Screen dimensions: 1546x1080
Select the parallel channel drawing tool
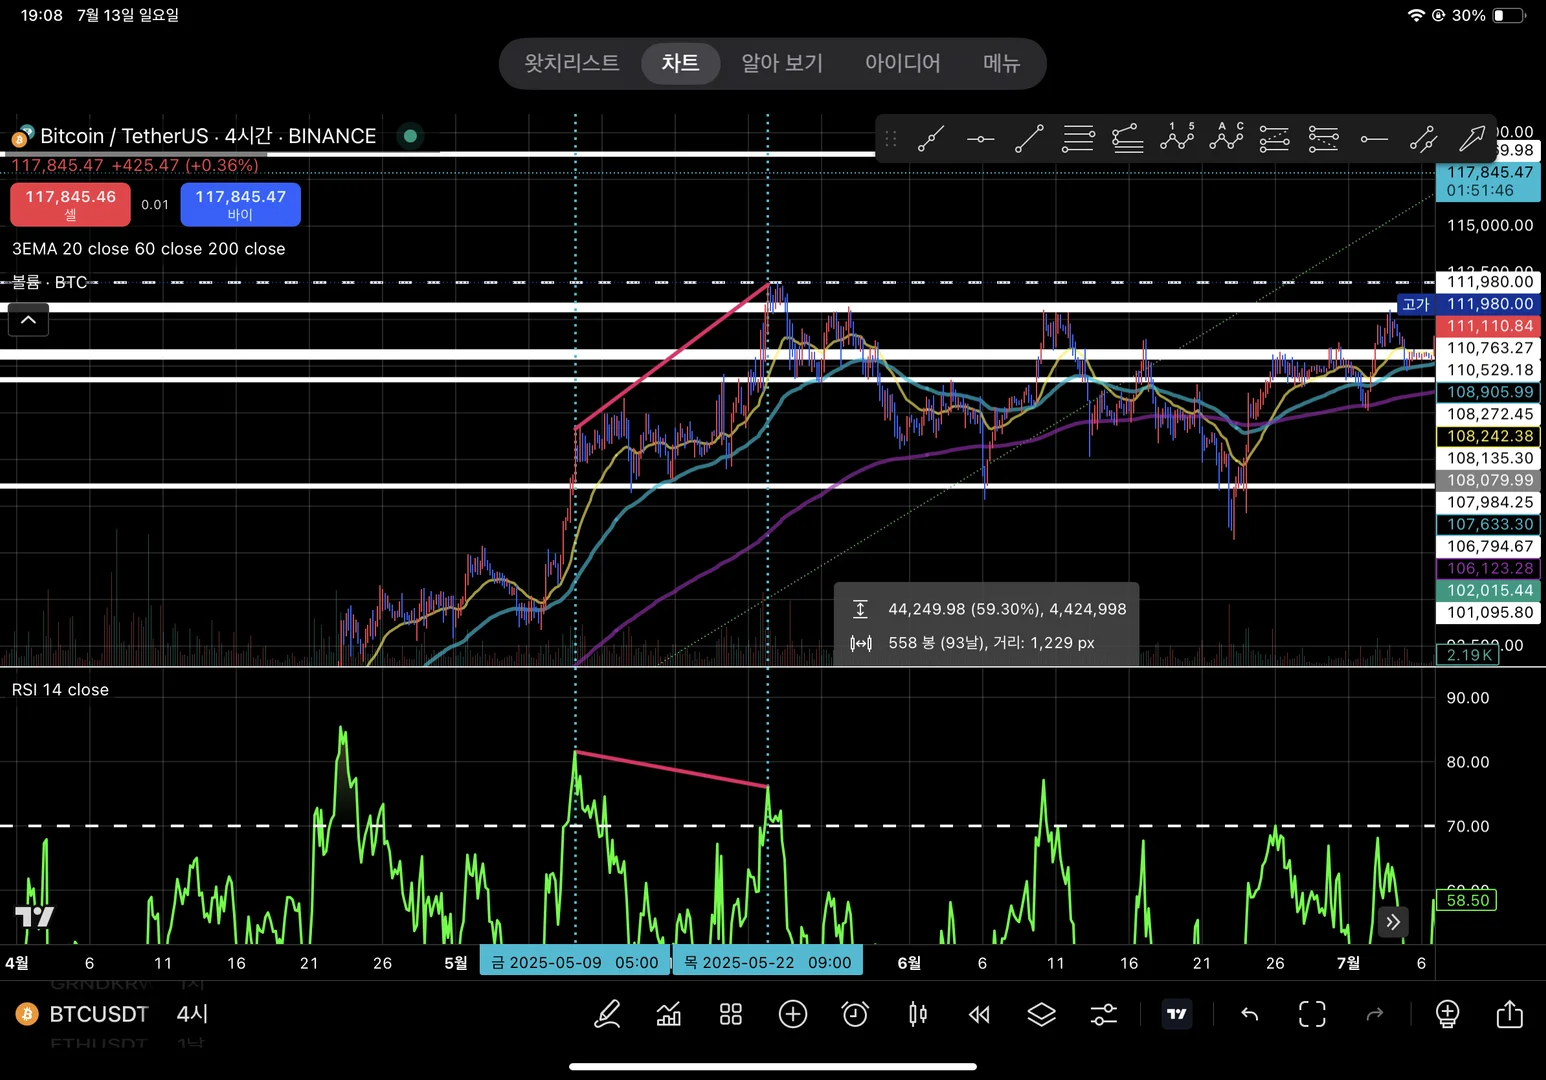pyautogui.click(x=1422, y=138)
